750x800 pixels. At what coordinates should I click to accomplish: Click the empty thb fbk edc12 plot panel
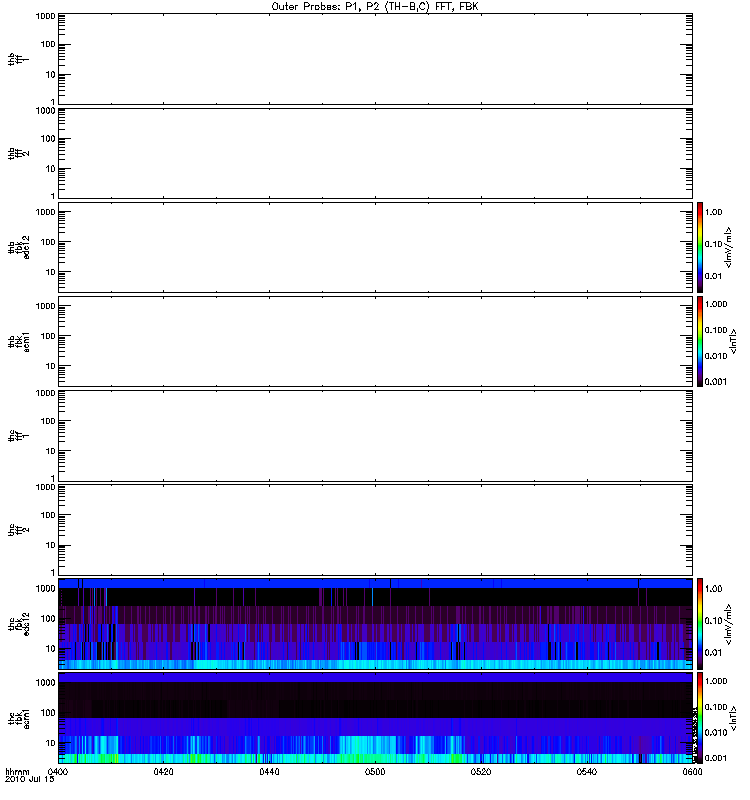[x=376, y=247]
